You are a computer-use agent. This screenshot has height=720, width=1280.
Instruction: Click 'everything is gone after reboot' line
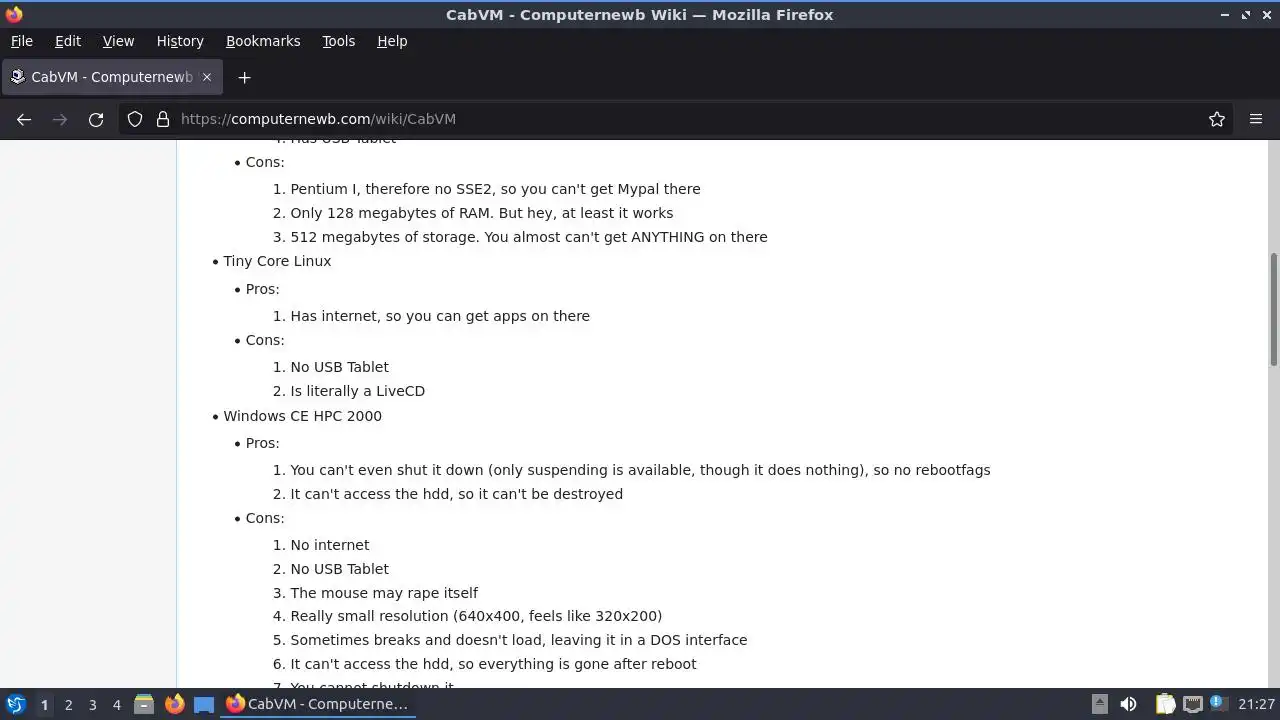click(x=493, y=664)
